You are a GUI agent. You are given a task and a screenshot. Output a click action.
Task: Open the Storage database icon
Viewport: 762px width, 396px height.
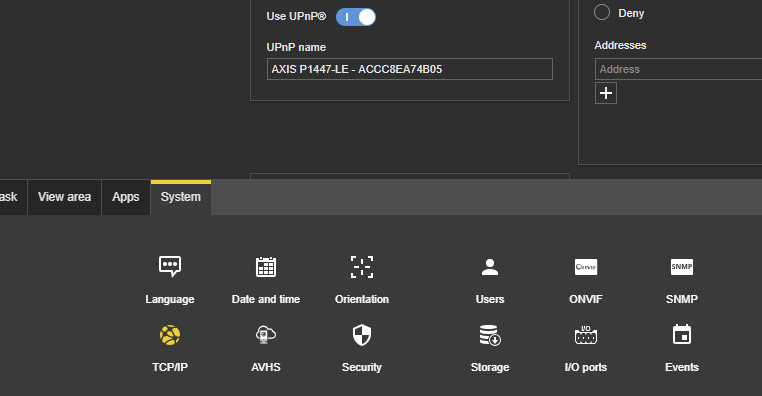pyautogui.click(x=490, y=335)
